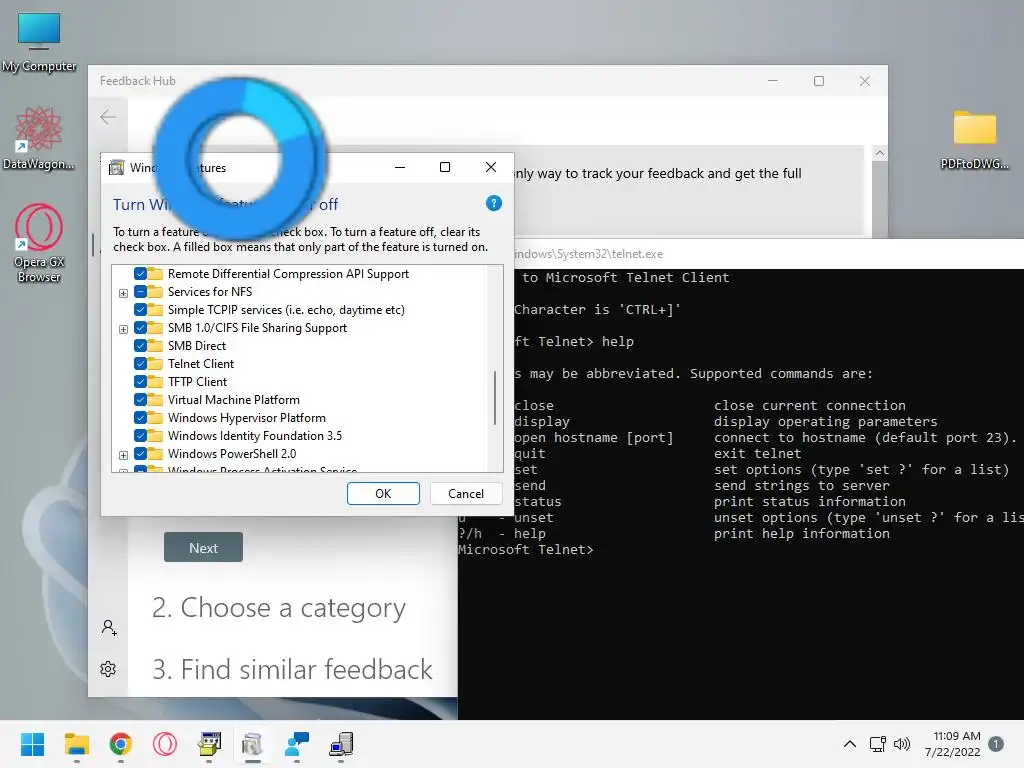Launch Opera GX Browser desktop shortcut

(x=39, y=243)
